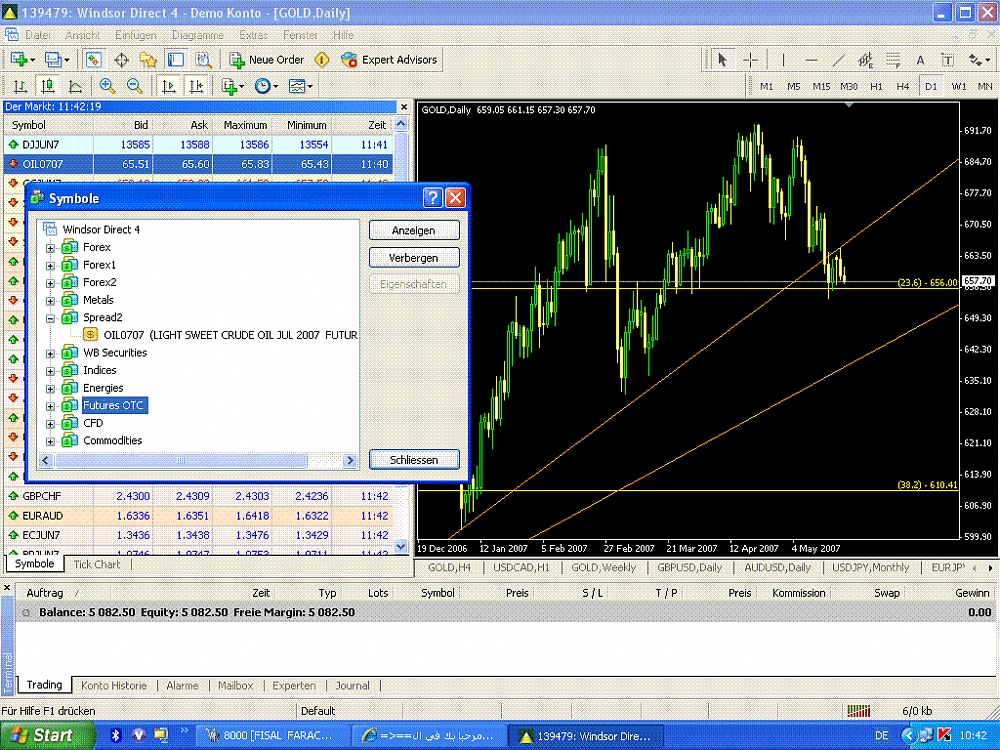
Task: Expand the Commodities symbol group
Action: pos(50,441)
